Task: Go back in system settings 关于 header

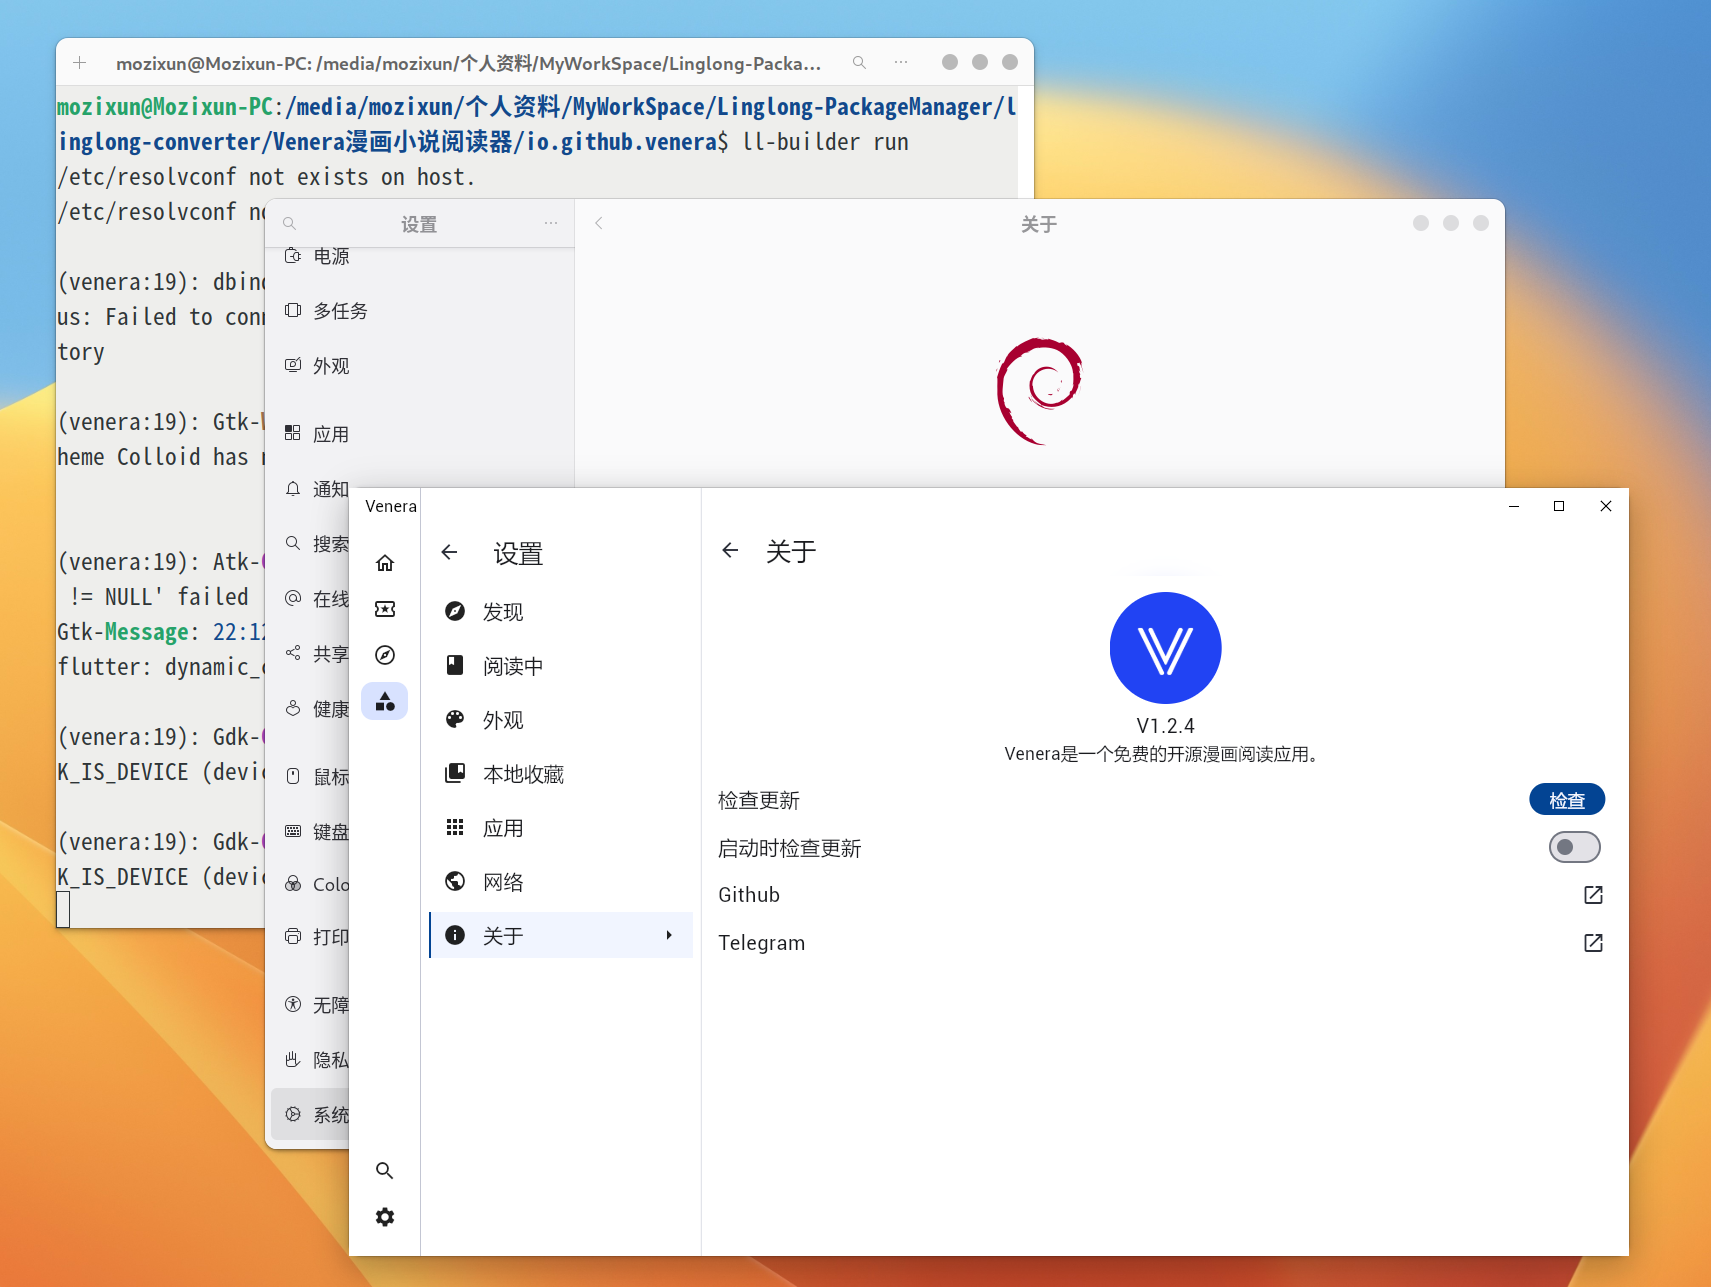Action: click(599, 223)
